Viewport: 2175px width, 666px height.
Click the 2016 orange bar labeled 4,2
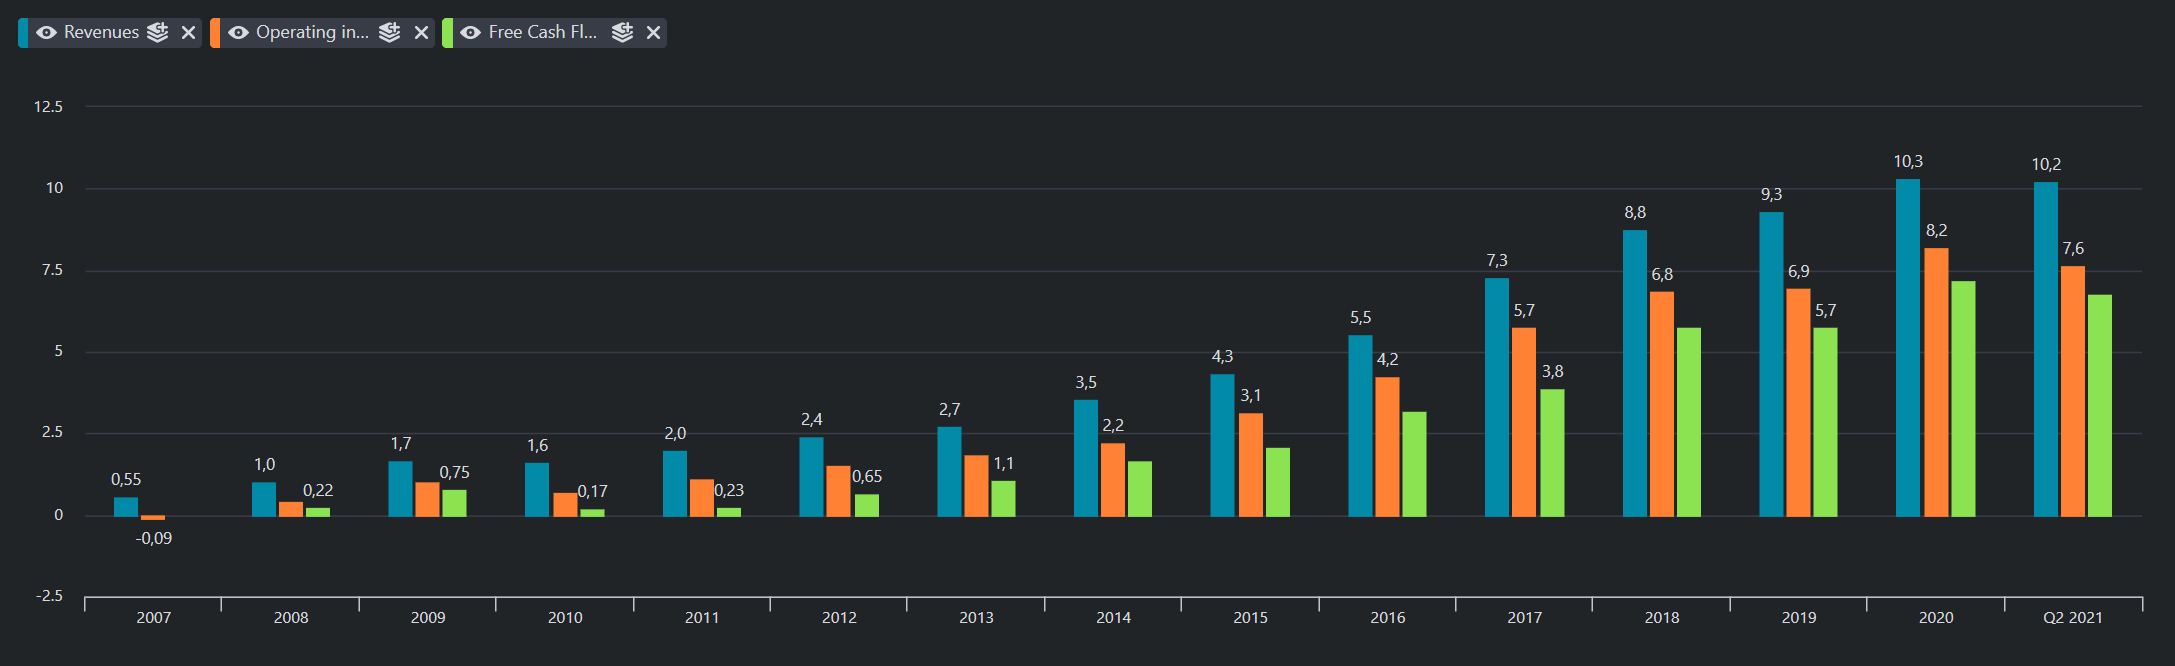[x=1387, y=447]
